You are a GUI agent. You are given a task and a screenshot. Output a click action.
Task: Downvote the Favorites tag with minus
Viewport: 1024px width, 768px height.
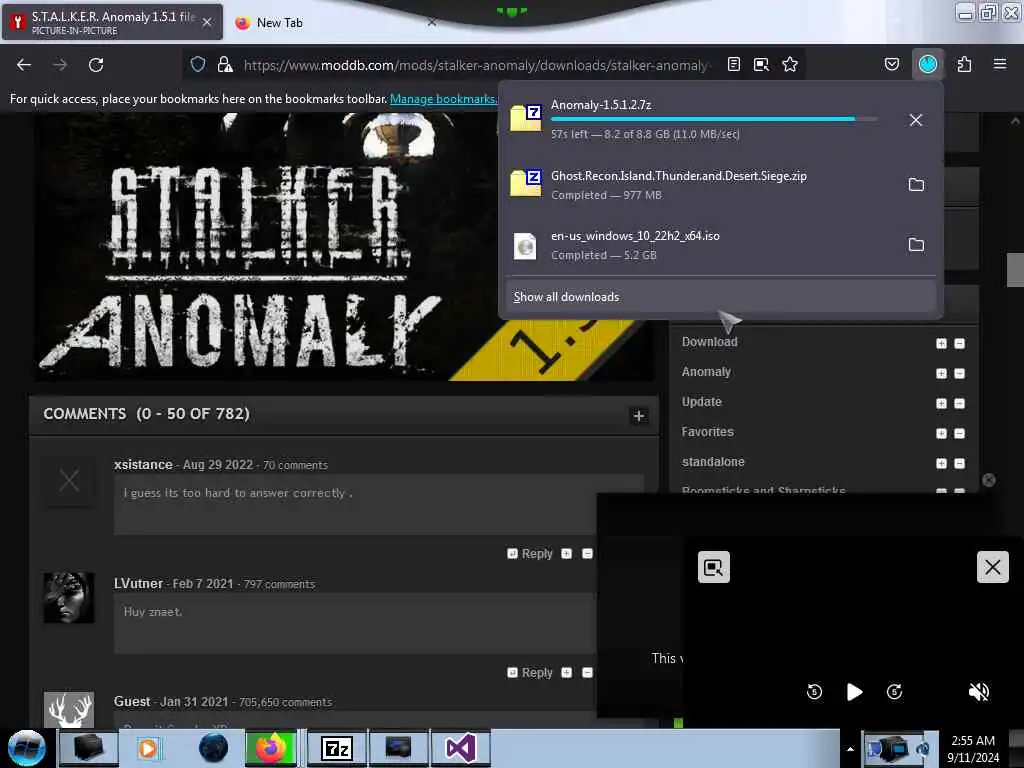coord(959,434)
